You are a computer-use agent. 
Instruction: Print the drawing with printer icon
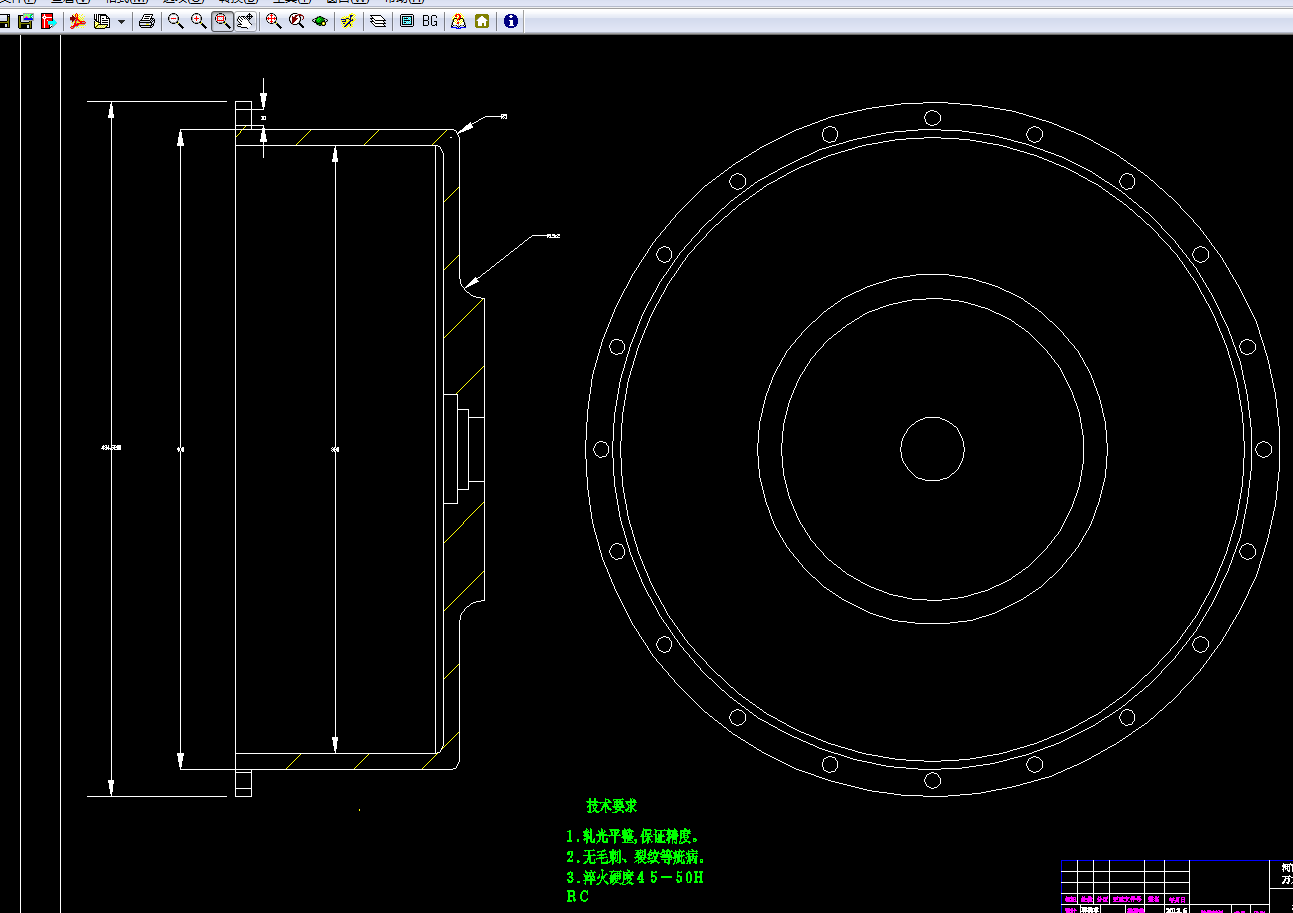click(147, 21)
